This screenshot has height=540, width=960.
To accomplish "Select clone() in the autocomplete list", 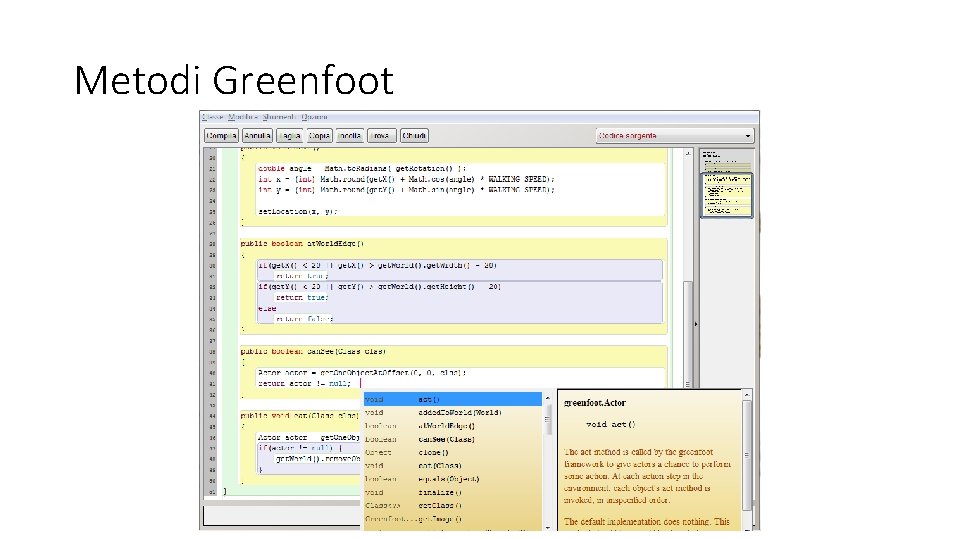I will (x=452, y=452).
